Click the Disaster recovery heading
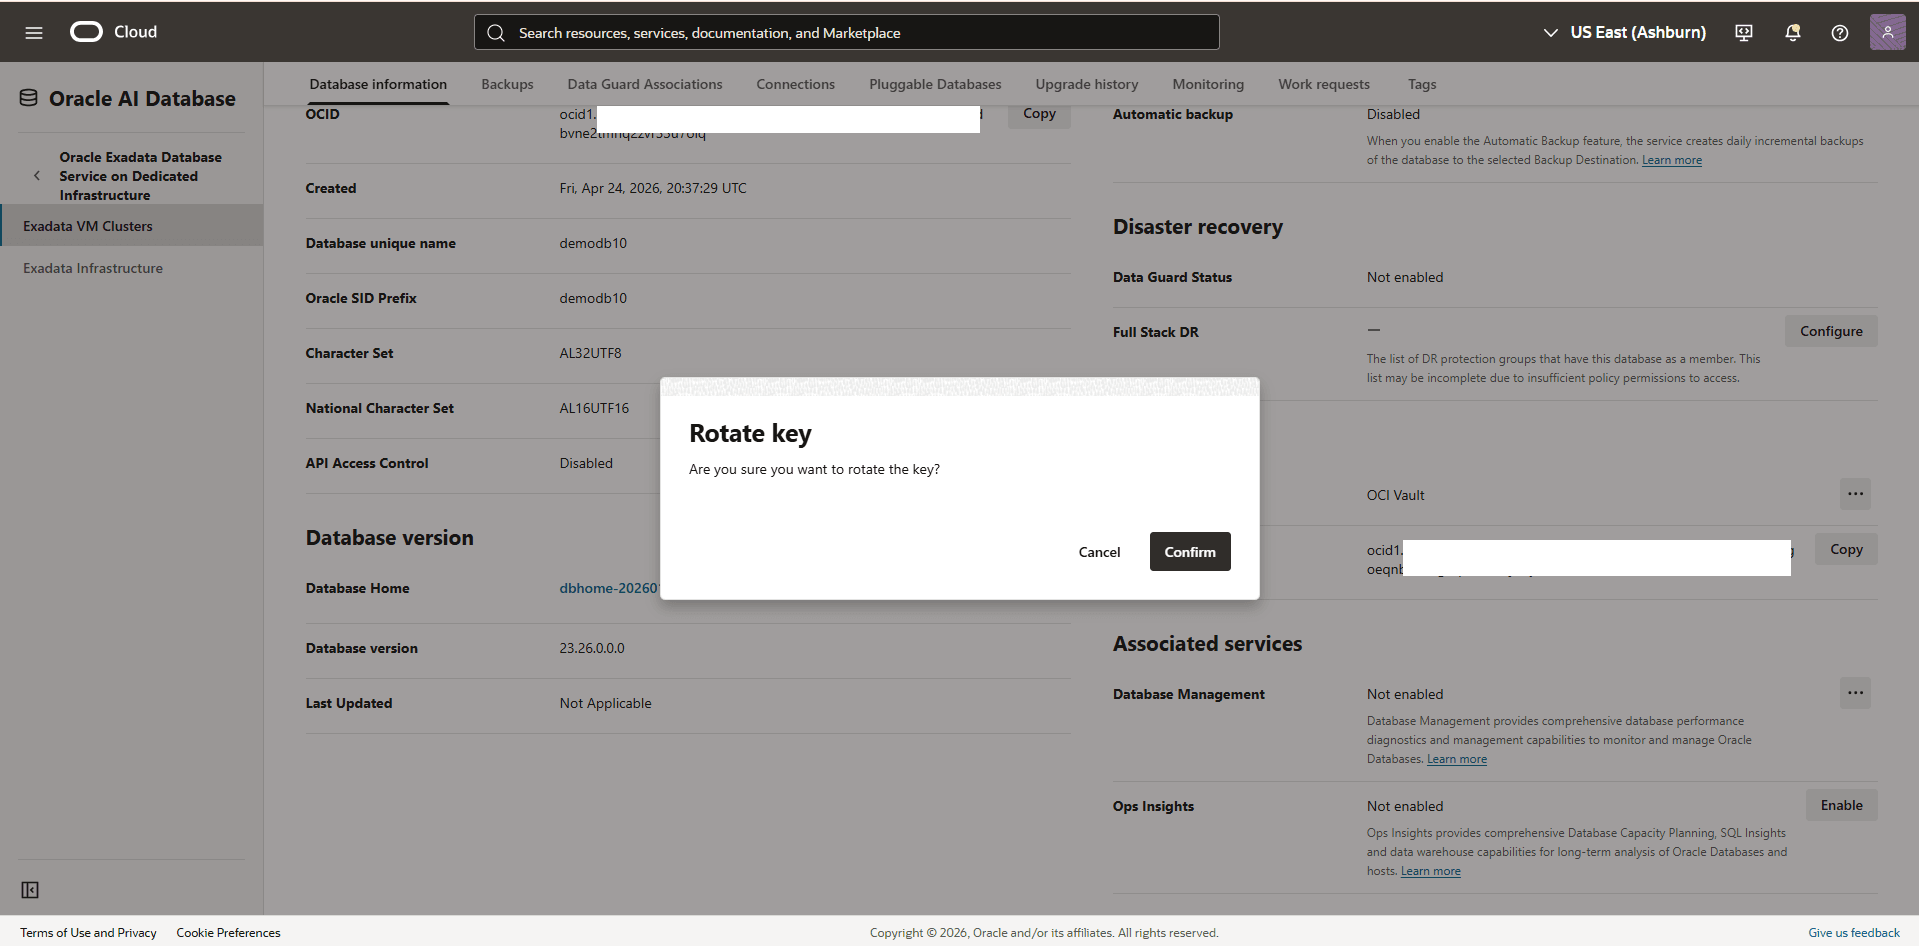This screenshot has width=1919, height=946. pyautogui.click(x=1197, y=227)
